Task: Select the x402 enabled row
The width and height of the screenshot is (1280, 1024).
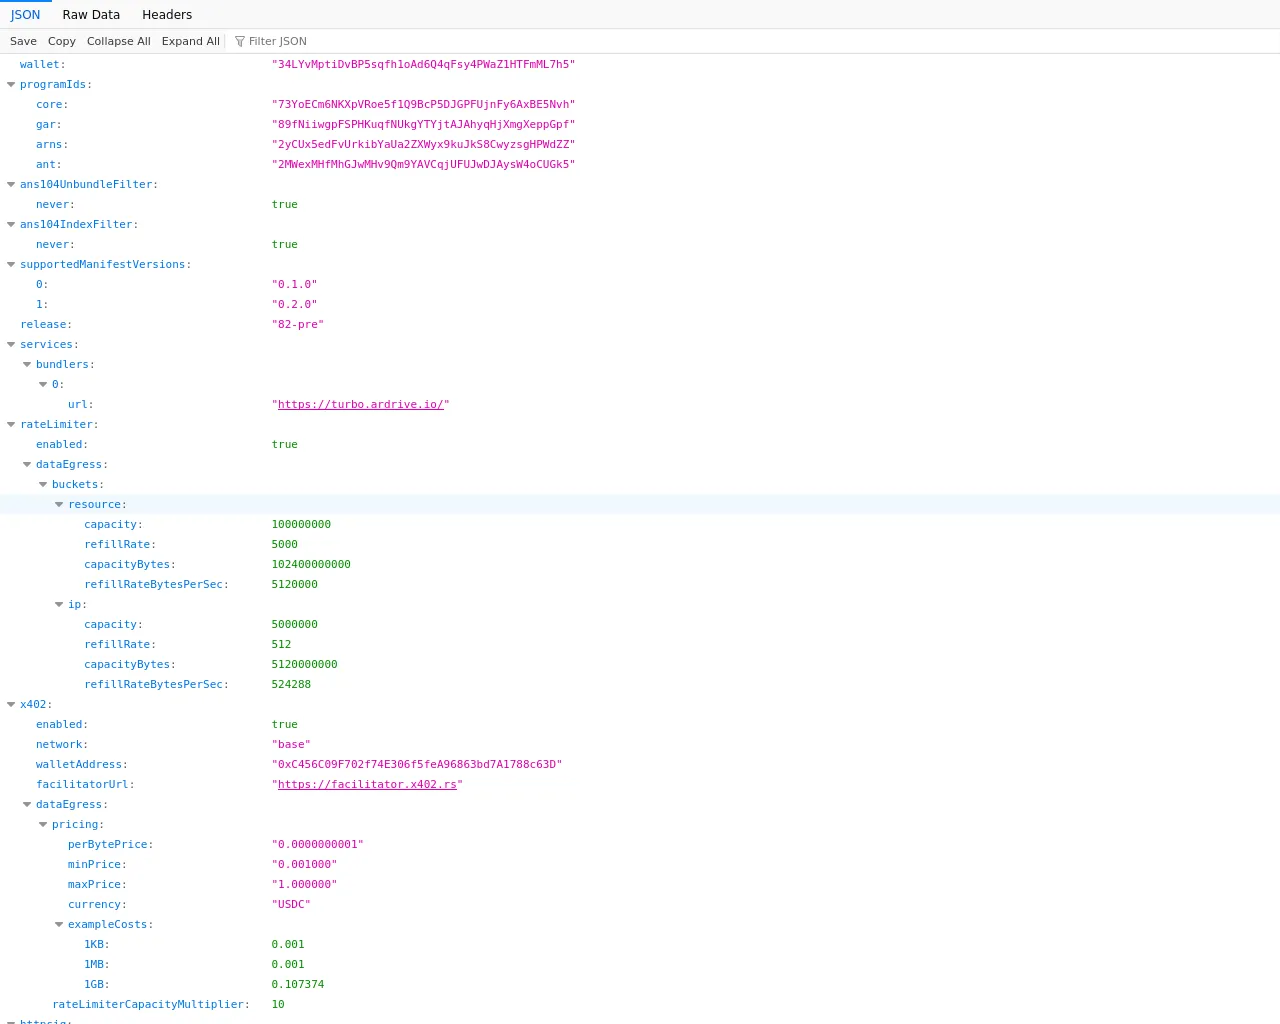Action: pyautogui.click(x=640, y=724)
